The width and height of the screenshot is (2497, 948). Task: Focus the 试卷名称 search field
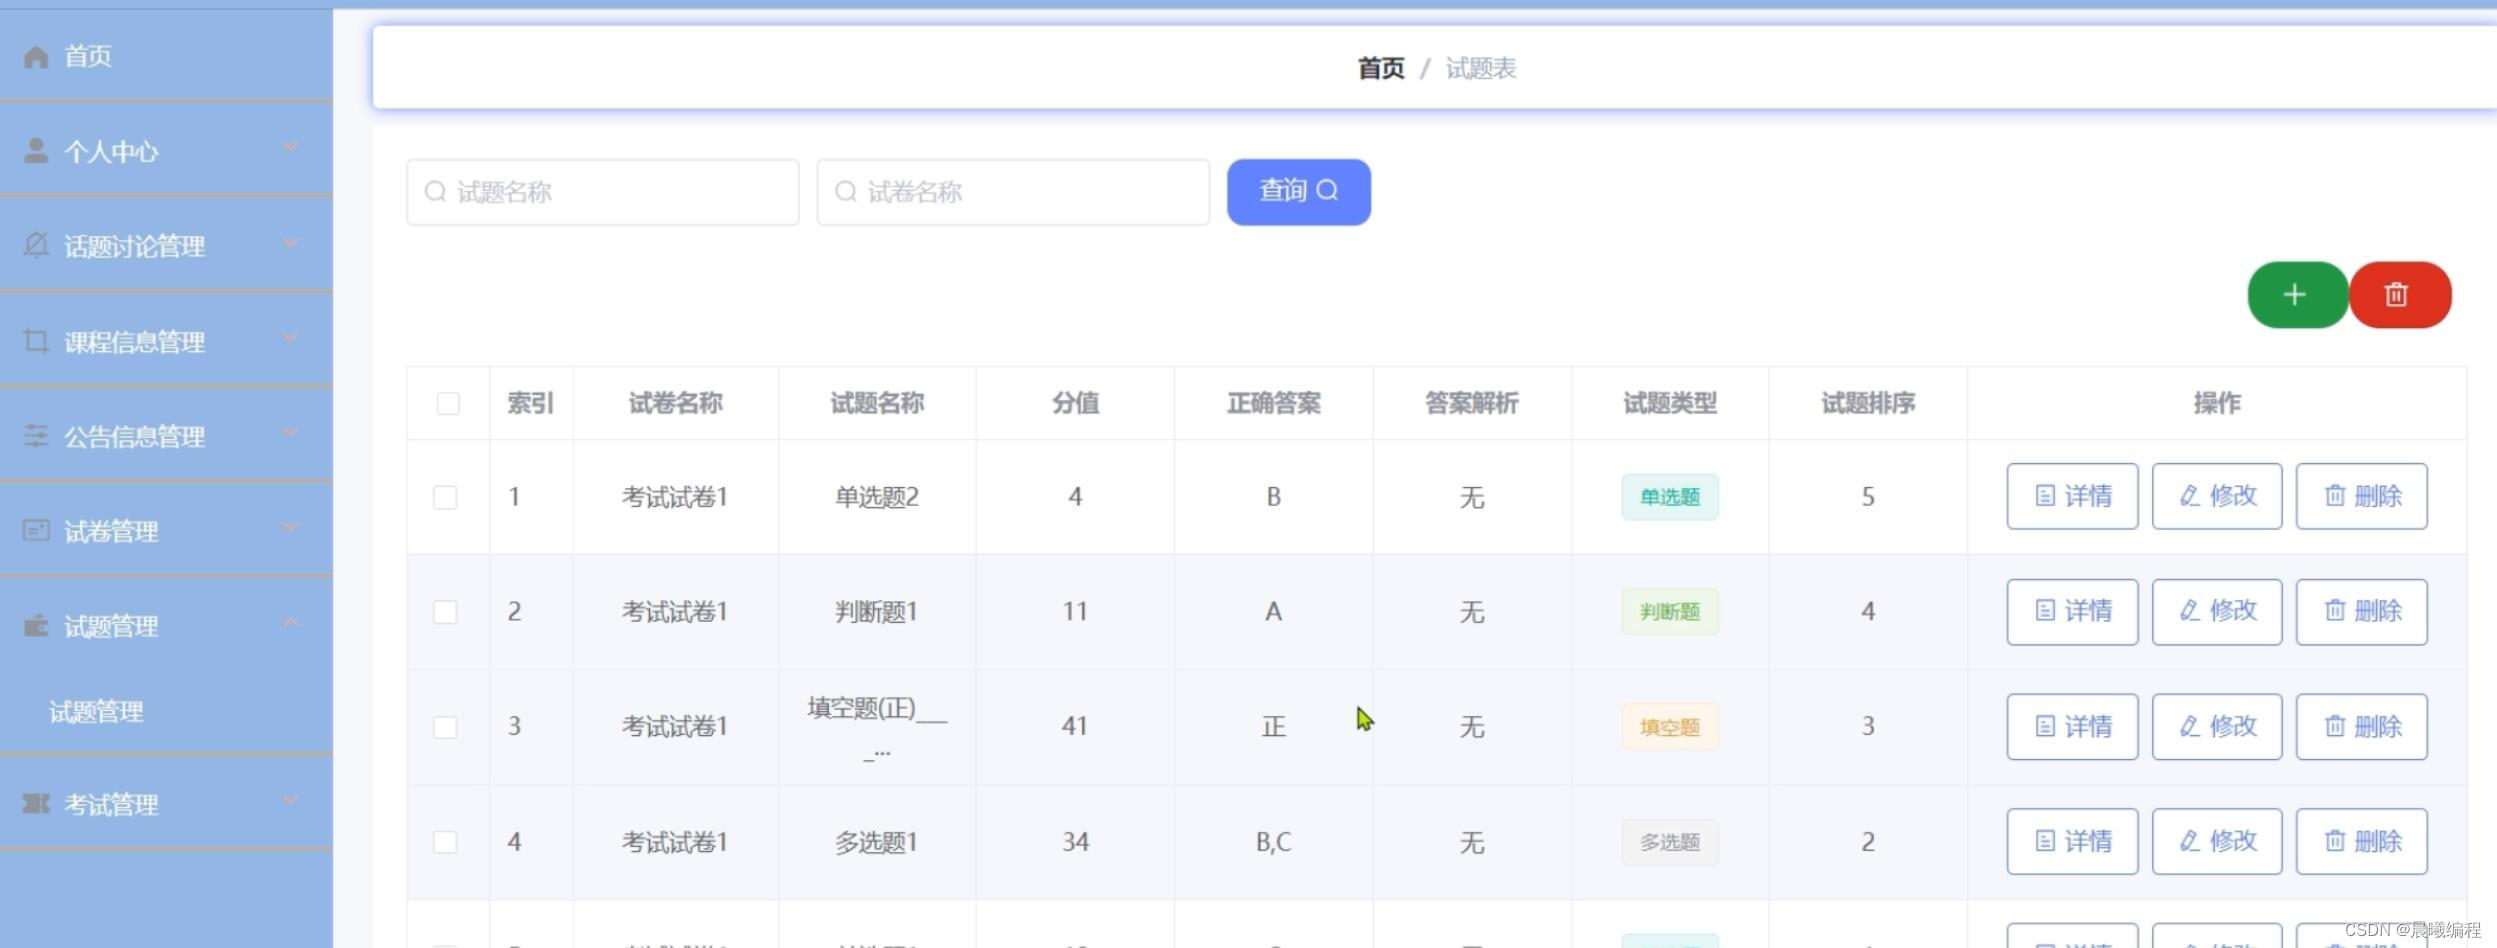pyautogui.click(x=1013, y=192)
